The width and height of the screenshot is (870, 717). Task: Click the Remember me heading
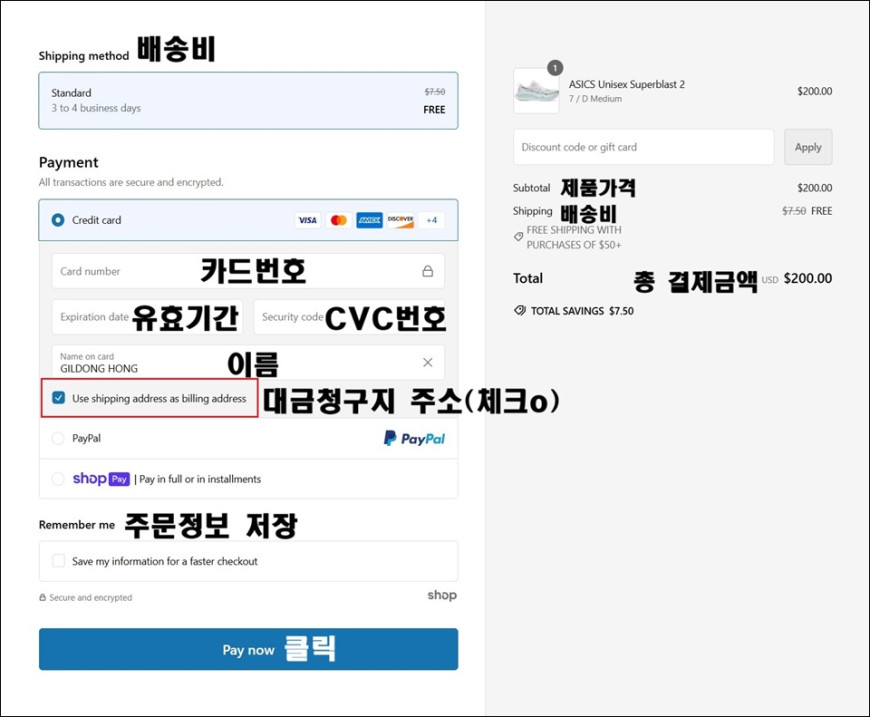click(77, 525)
